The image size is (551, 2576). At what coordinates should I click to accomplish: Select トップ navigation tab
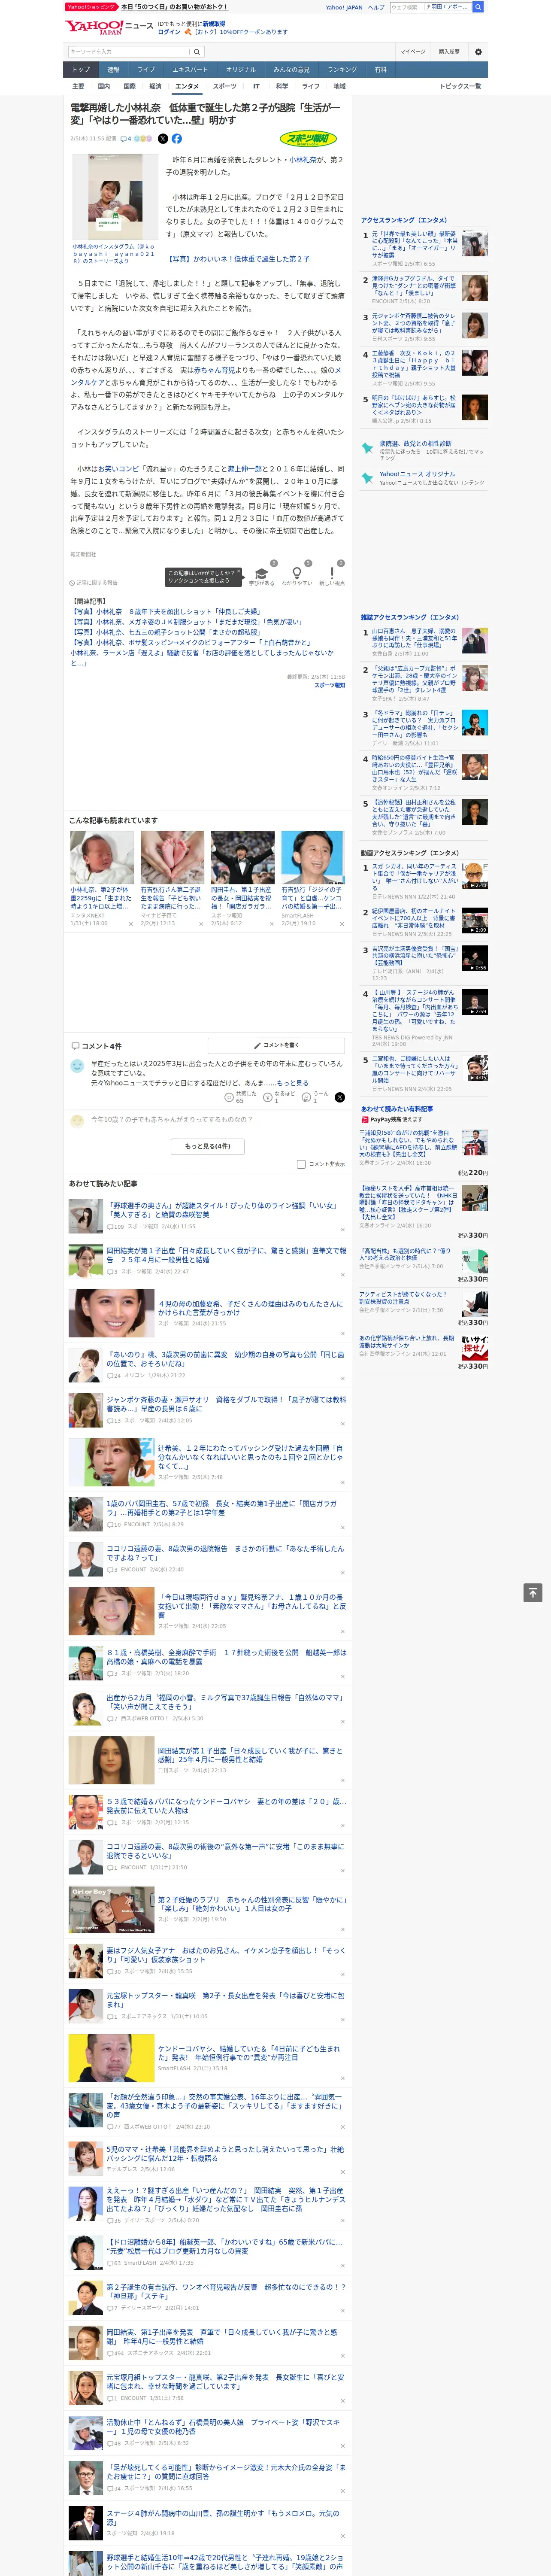(81, 69)
